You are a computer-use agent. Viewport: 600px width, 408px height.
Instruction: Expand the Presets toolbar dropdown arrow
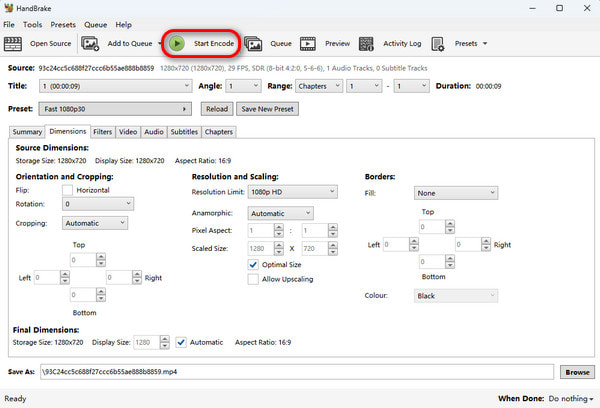485,44
